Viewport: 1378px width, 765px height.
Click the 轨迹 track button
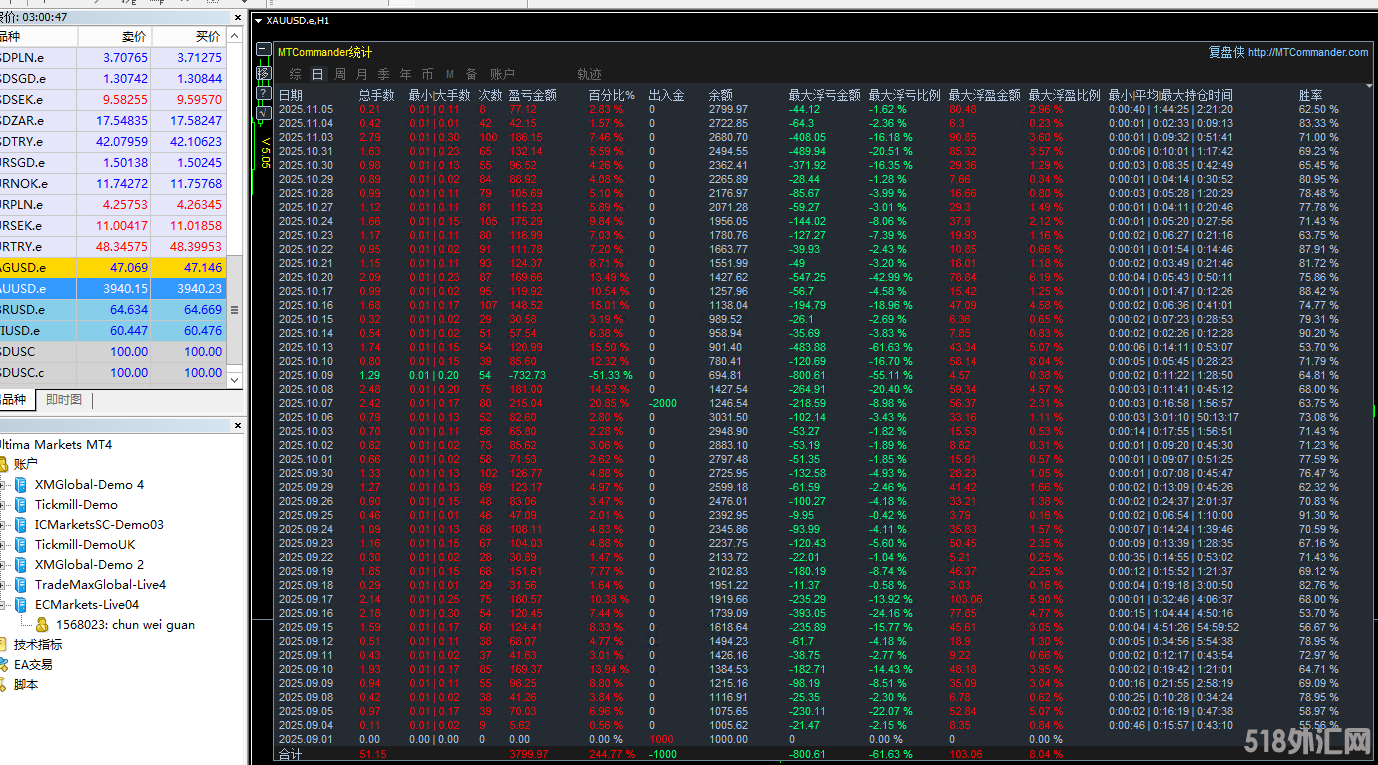click(589, 74)
